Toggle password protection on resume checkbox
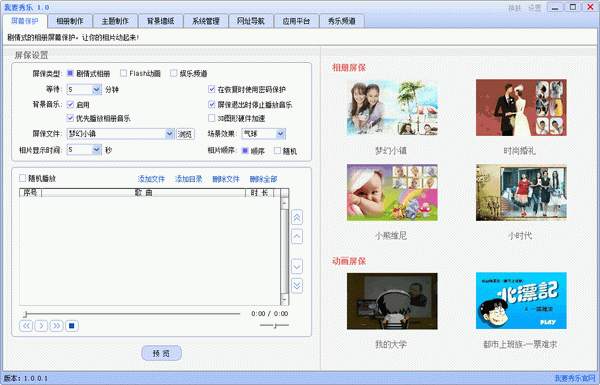This screenshot has height=385, width=600. (x=212, y=89)
